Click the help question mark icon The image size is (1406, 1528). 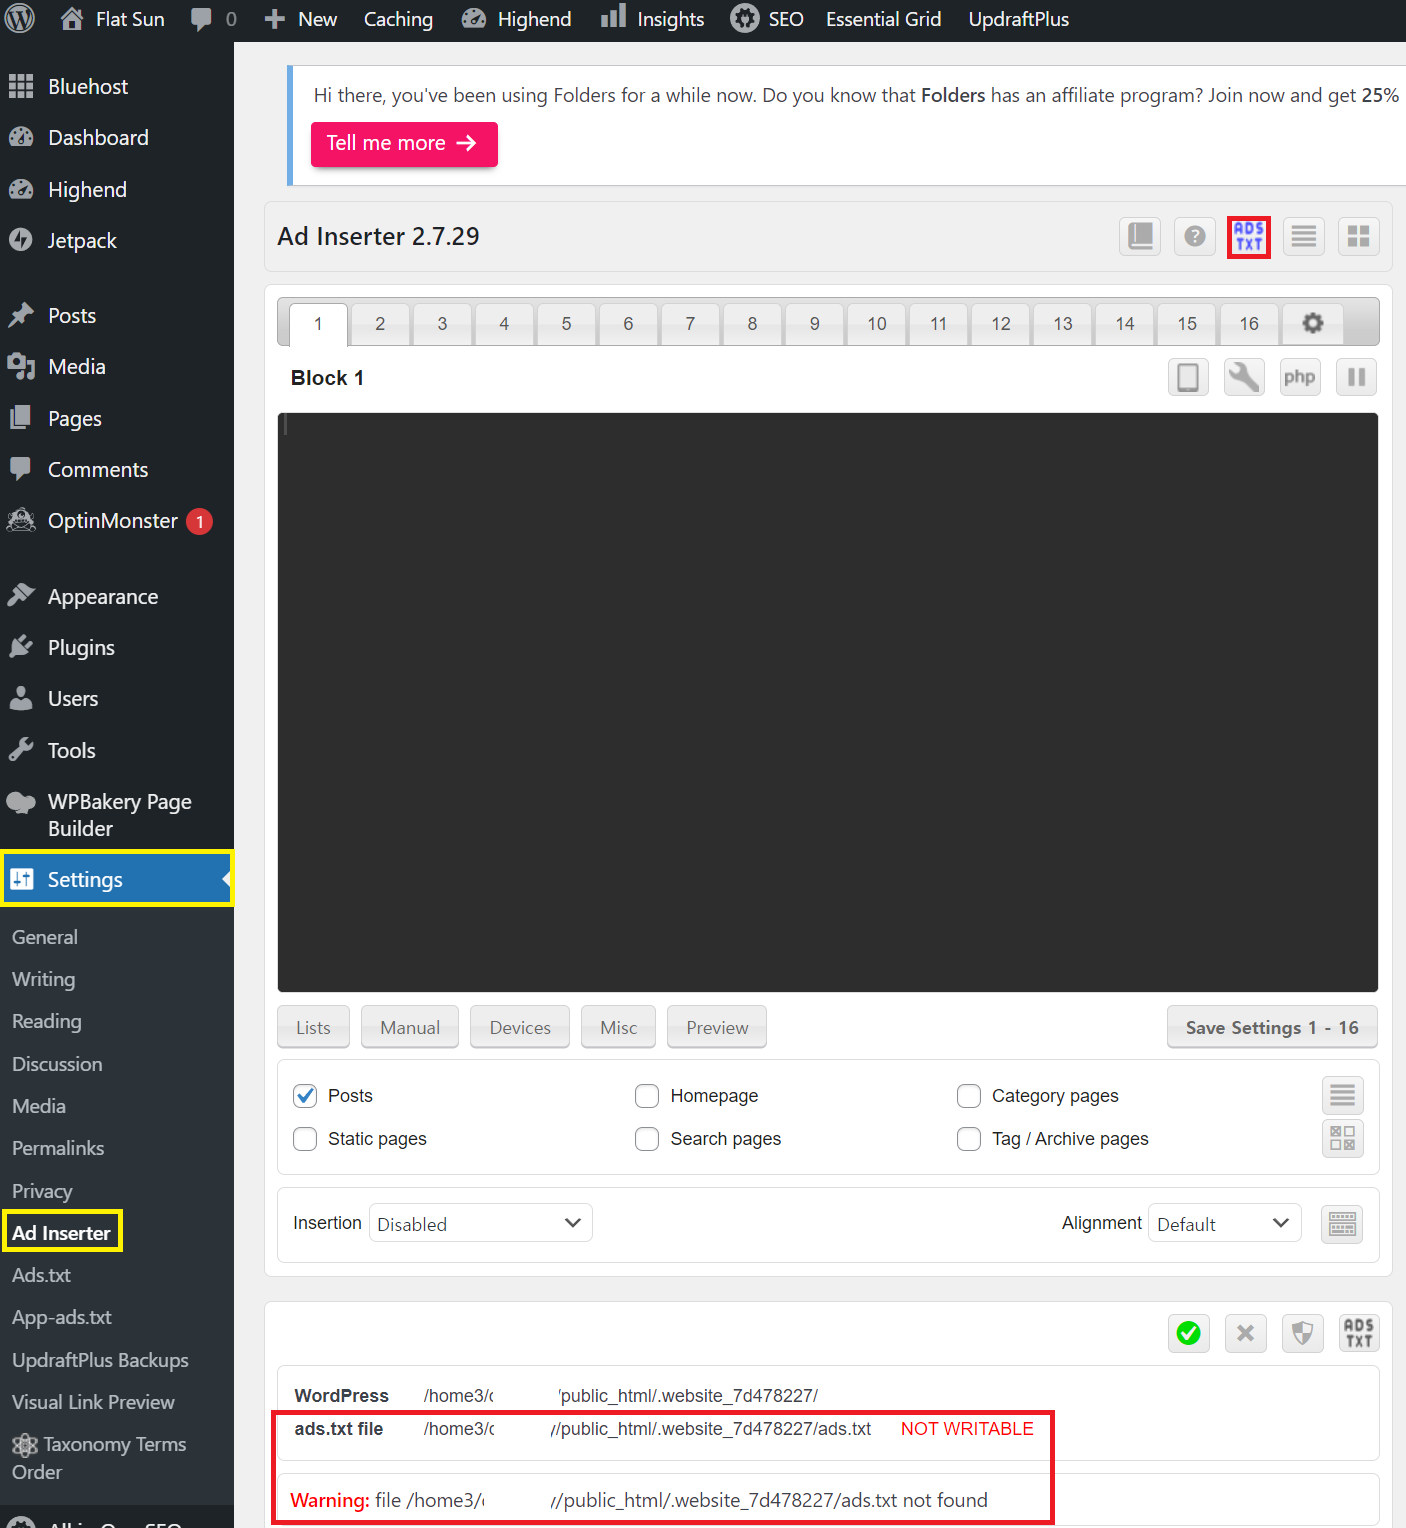tap(1194, 237)
